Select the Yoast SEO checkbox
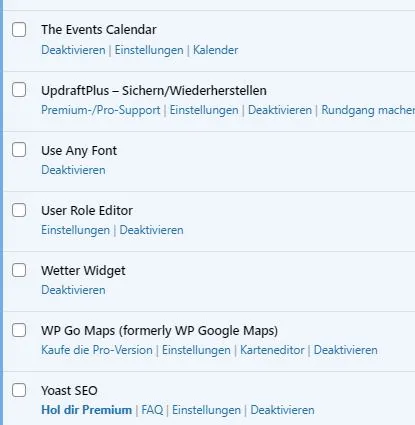Image resolution: width=415 pixels, height=425 pixels. (19, 390)
